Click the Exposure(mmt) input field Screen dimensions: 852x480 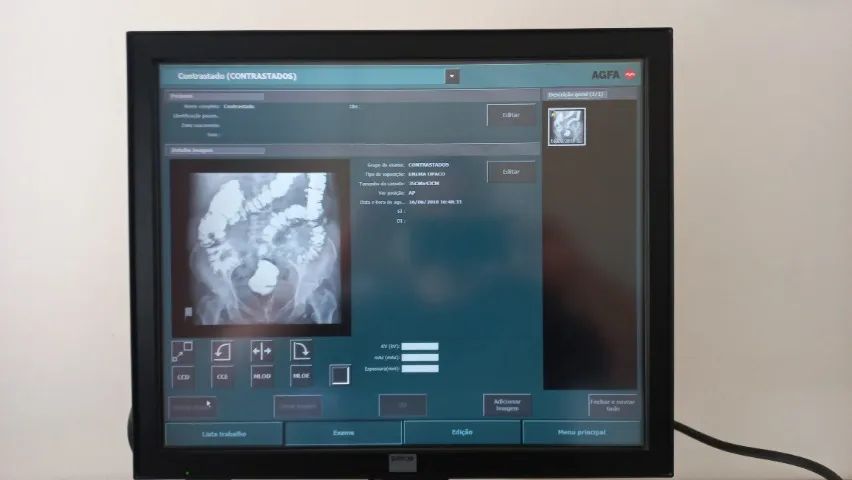[x=420, y=369]
